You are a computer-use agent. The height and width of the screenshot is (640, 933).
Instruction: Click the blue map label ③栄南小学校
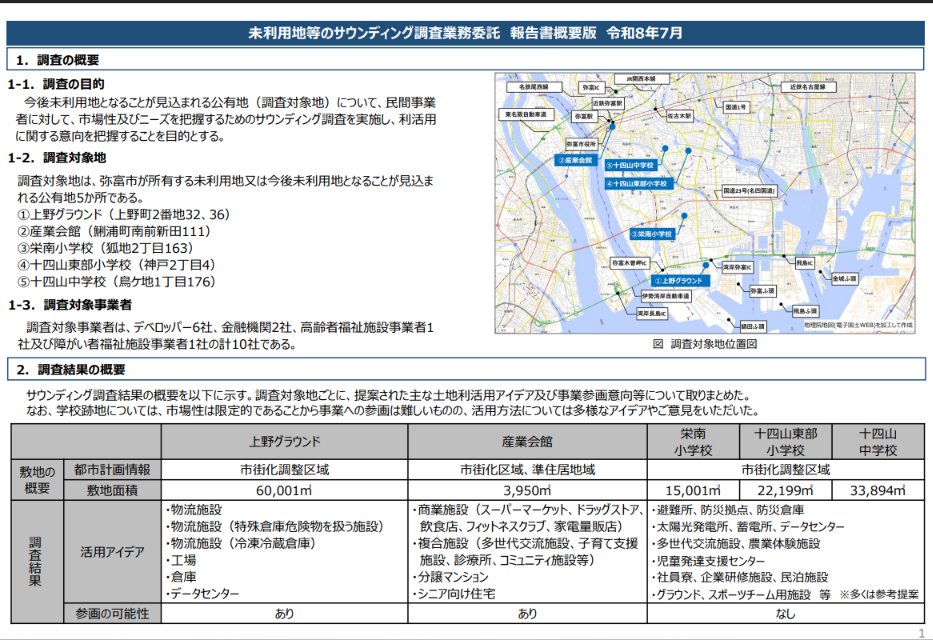(653, 234)
